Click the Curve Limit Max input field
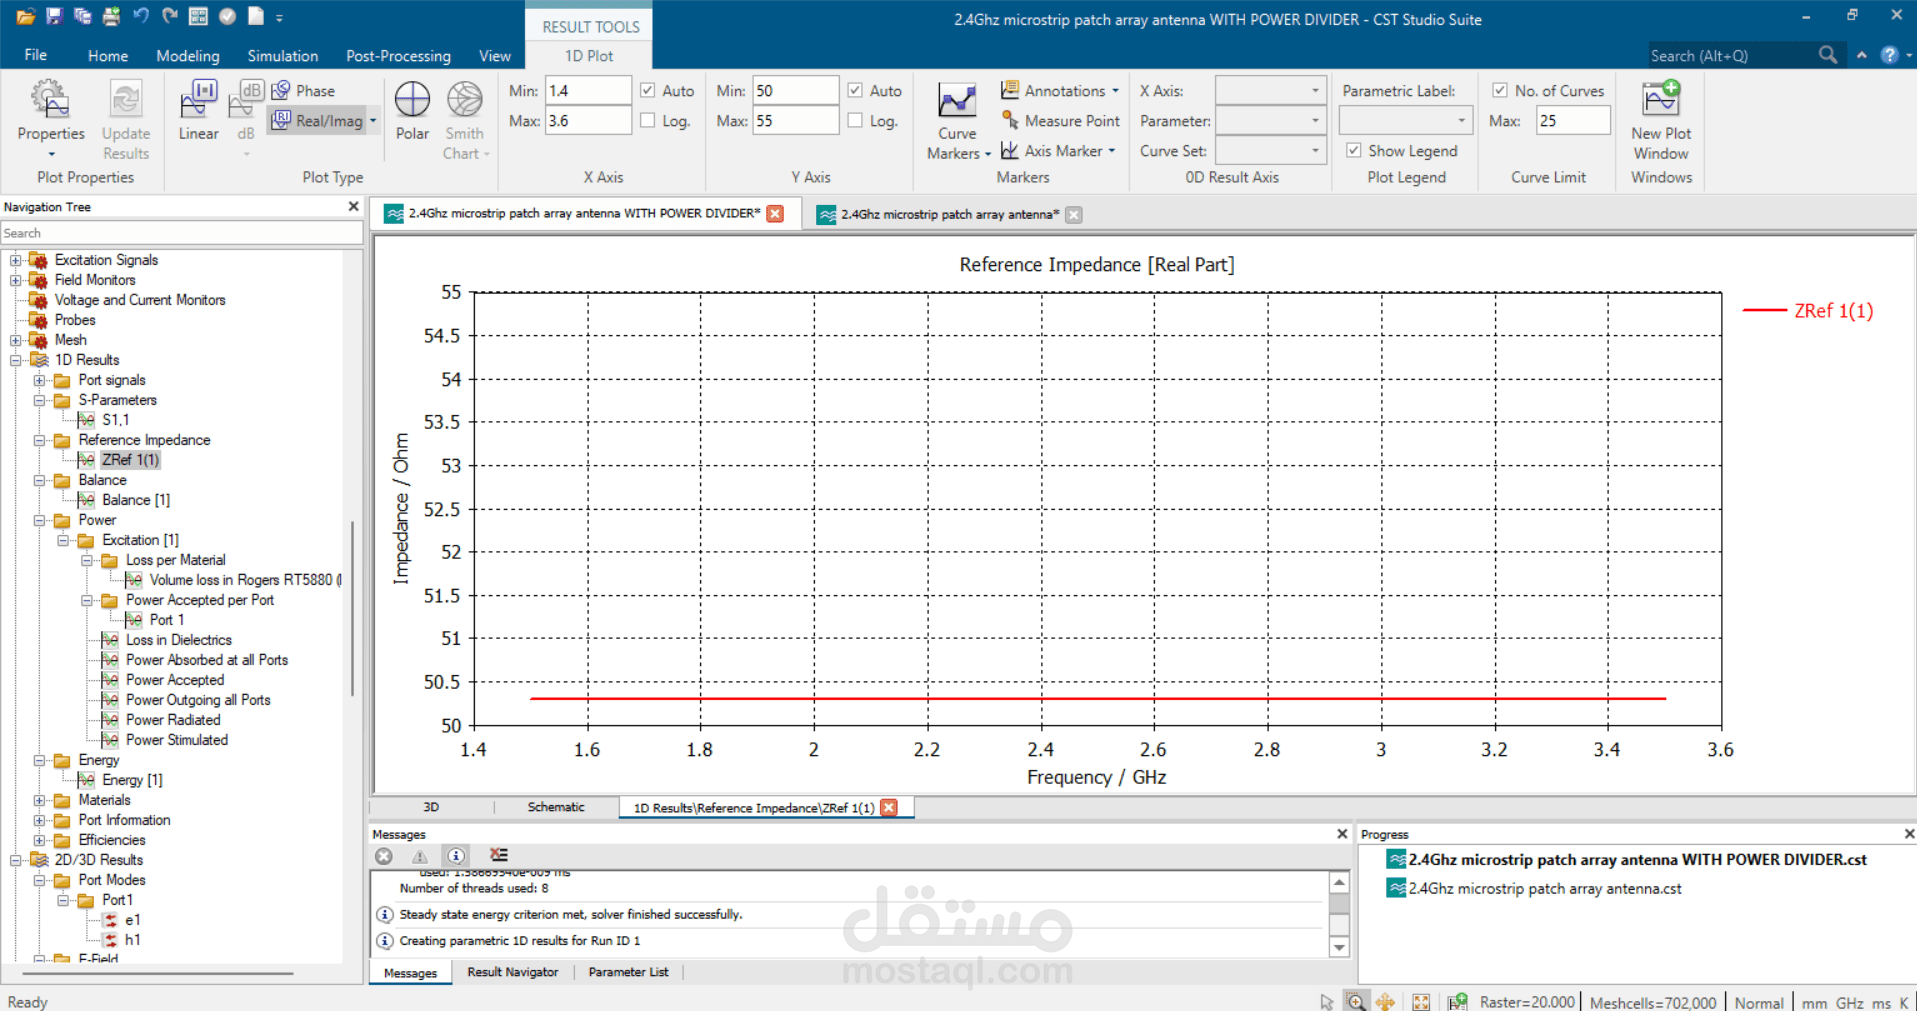The image size is (1917, 1011). point(1573,121)
